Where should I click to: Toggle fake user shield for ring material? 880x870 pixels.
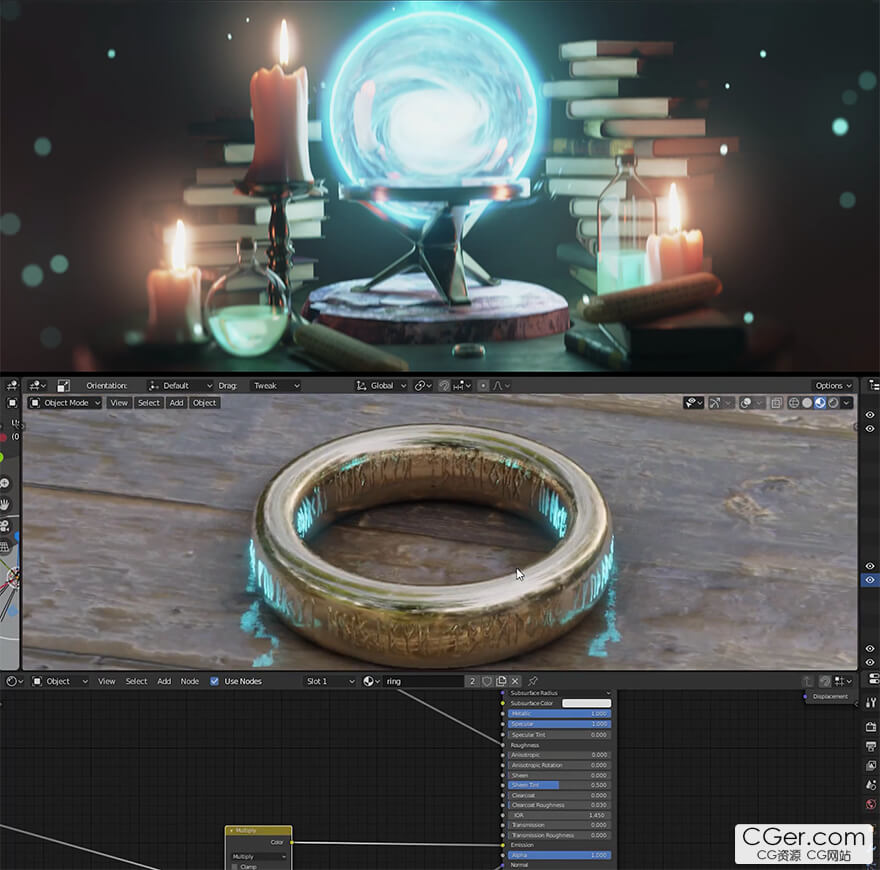tap(487, 681)
